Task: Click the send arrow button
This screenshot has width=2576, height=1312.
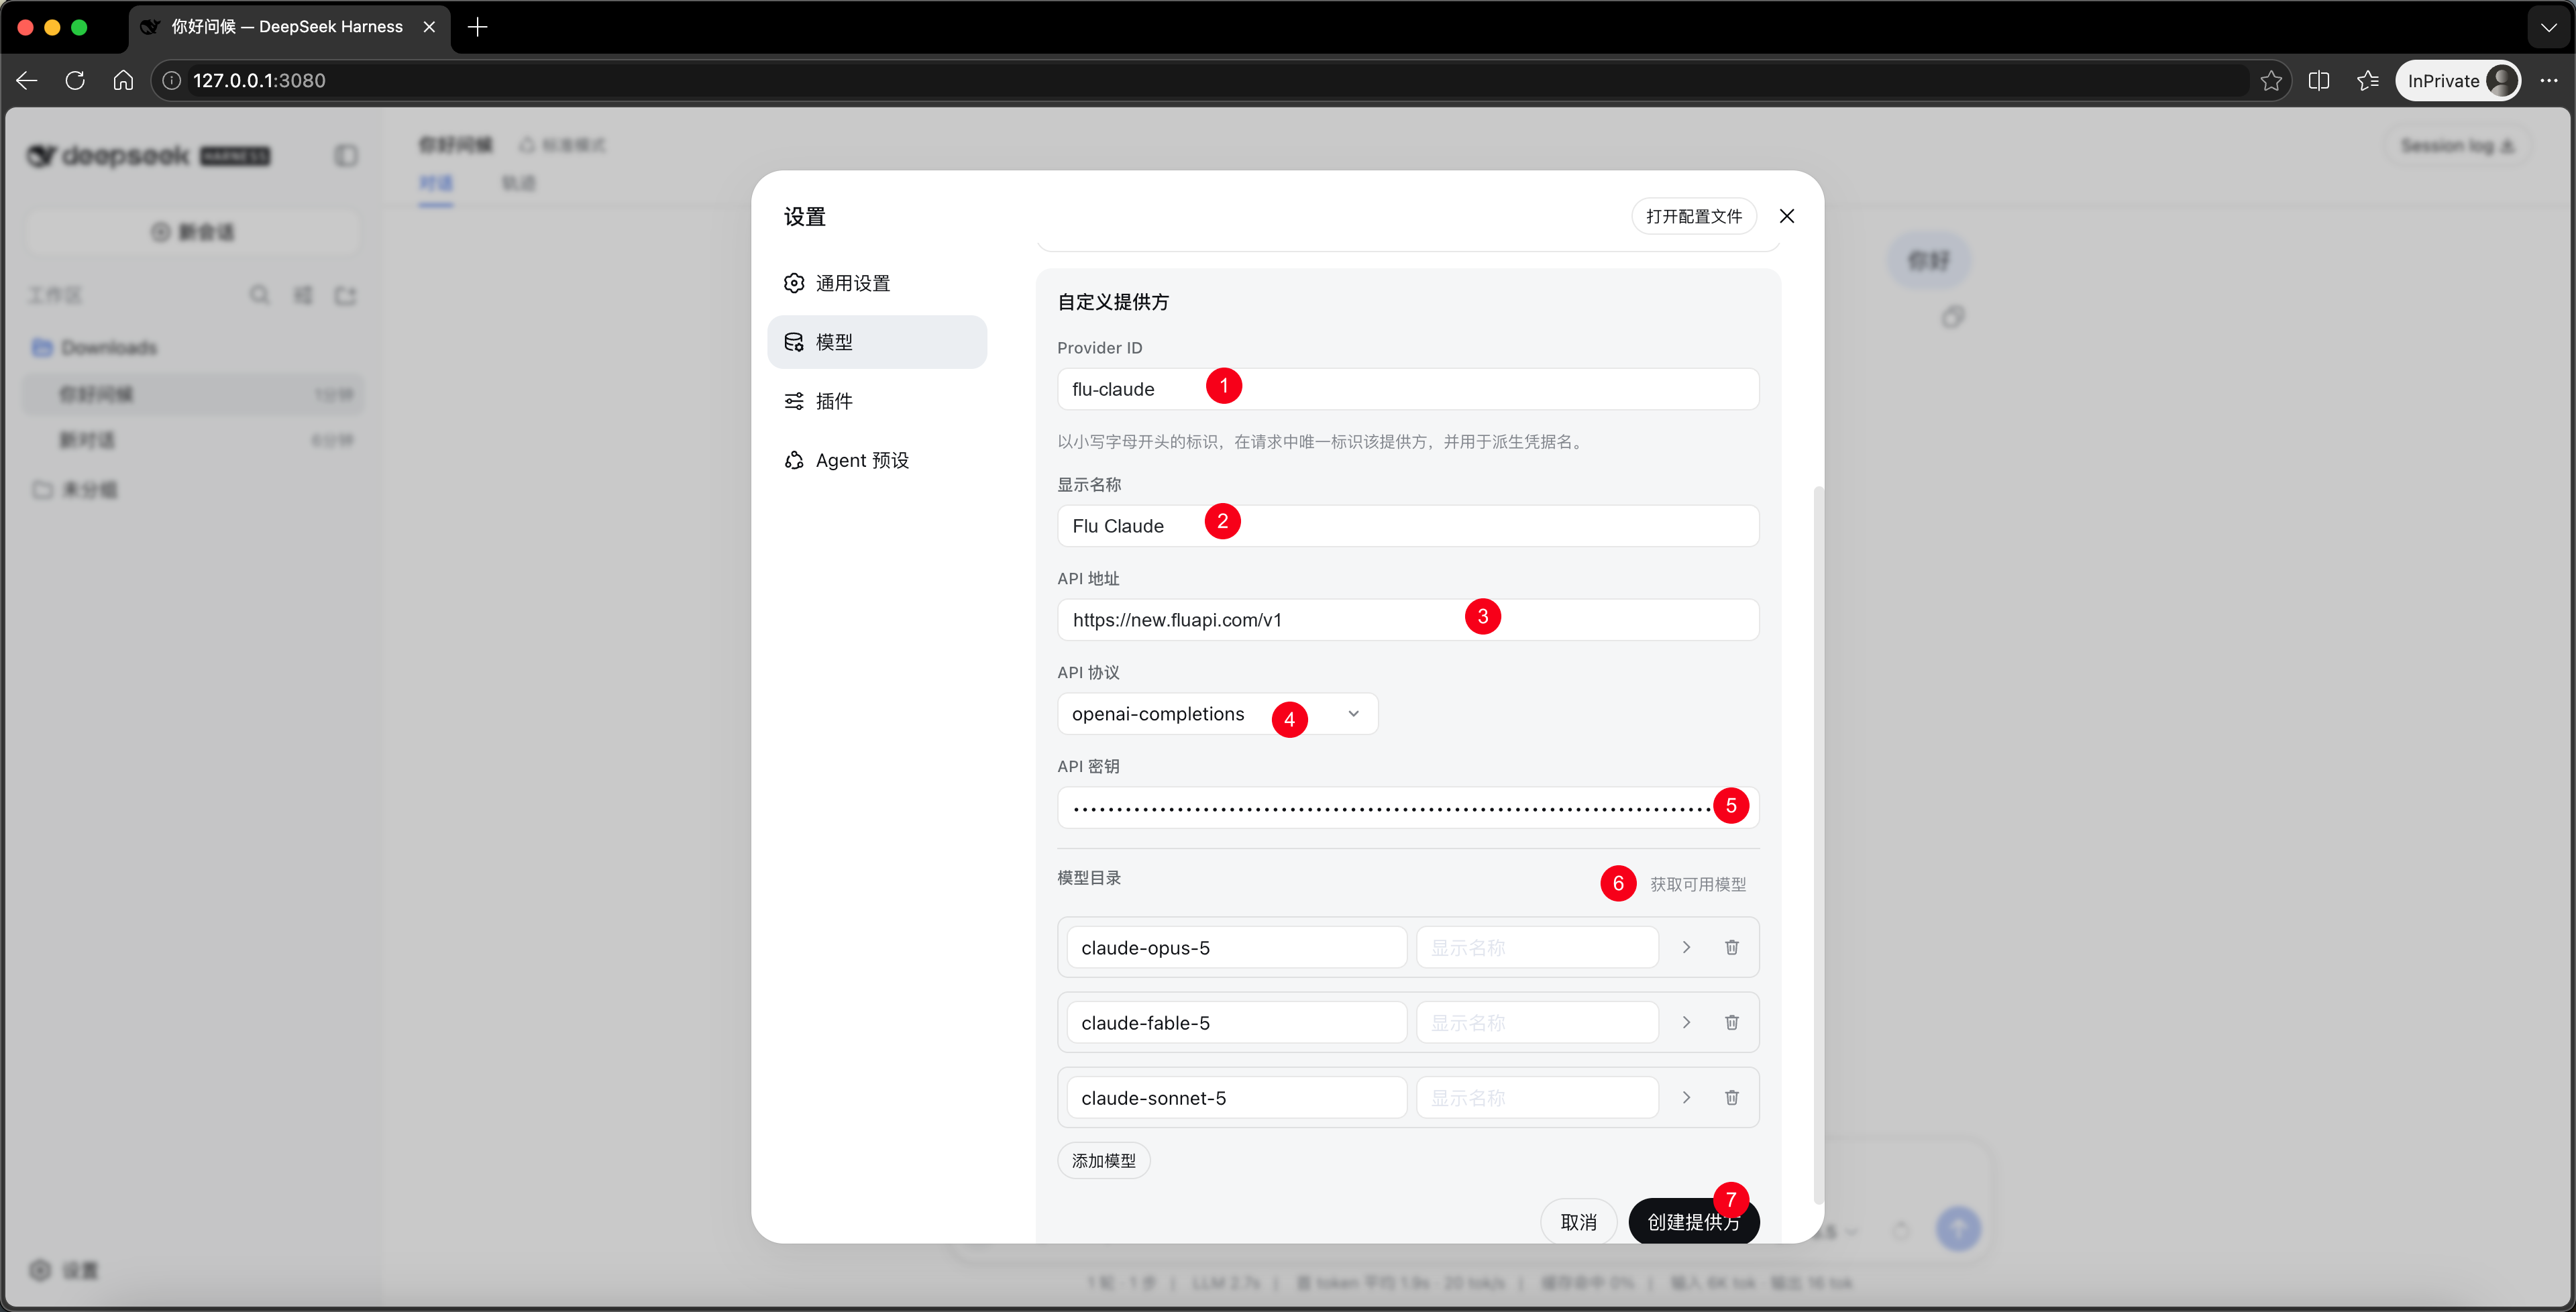Action: 1958,1228
